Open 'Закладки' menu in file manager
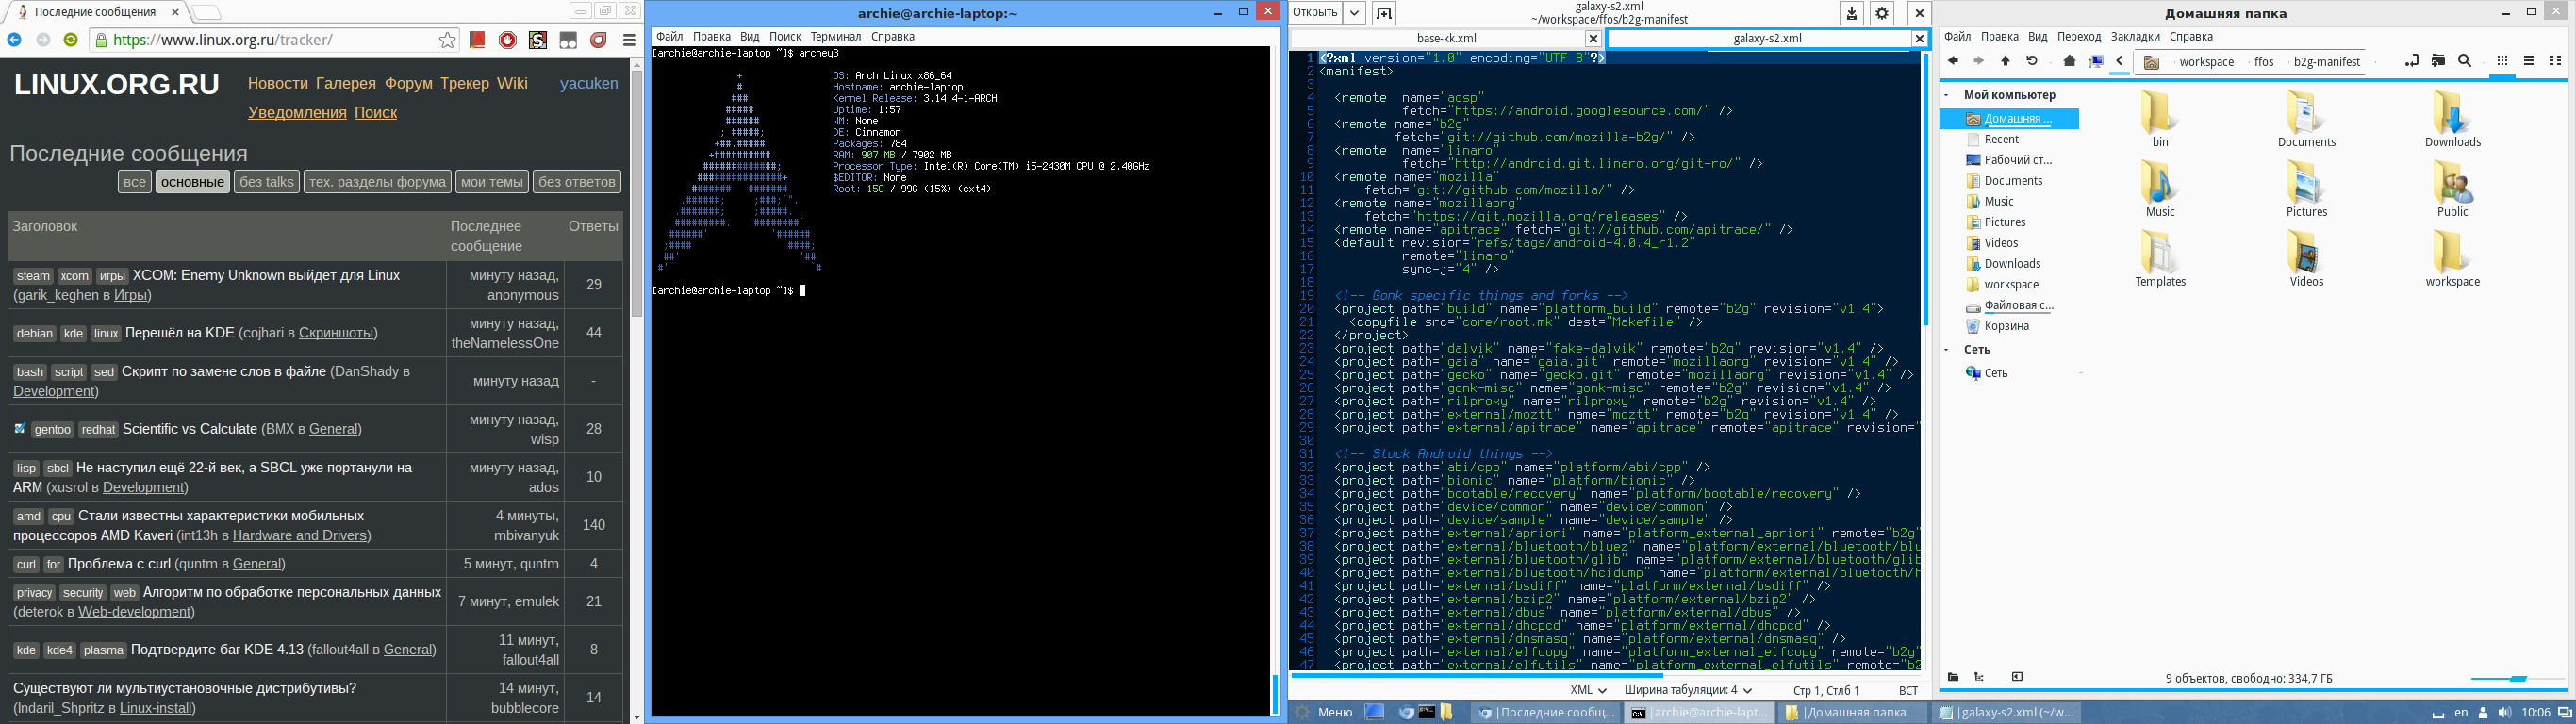2576x724 pixels. [2135, 36]
